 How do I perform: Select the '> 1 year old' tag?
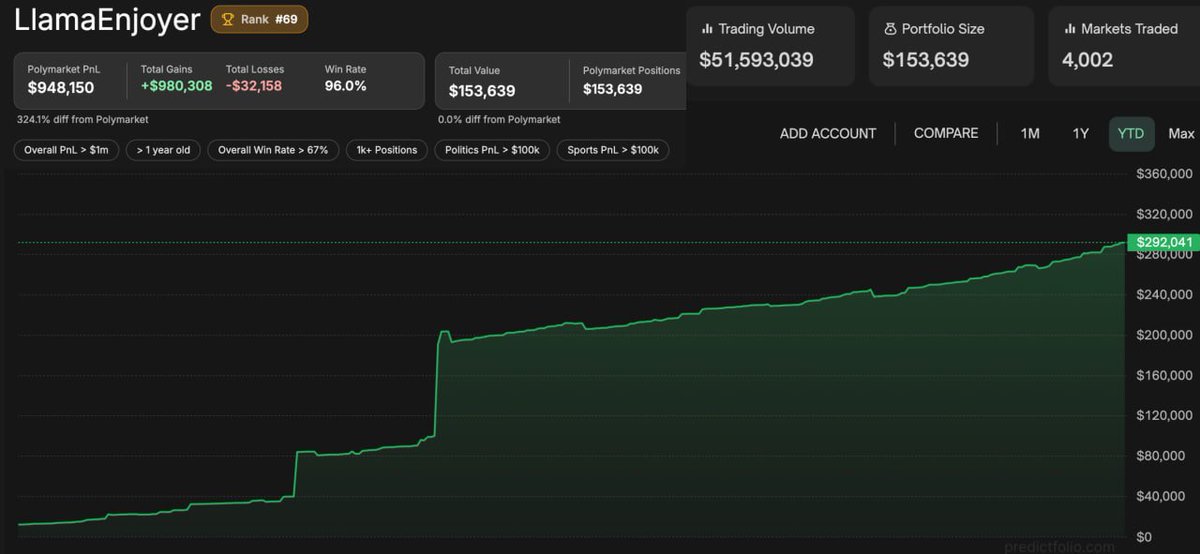(x=164, y=150)
